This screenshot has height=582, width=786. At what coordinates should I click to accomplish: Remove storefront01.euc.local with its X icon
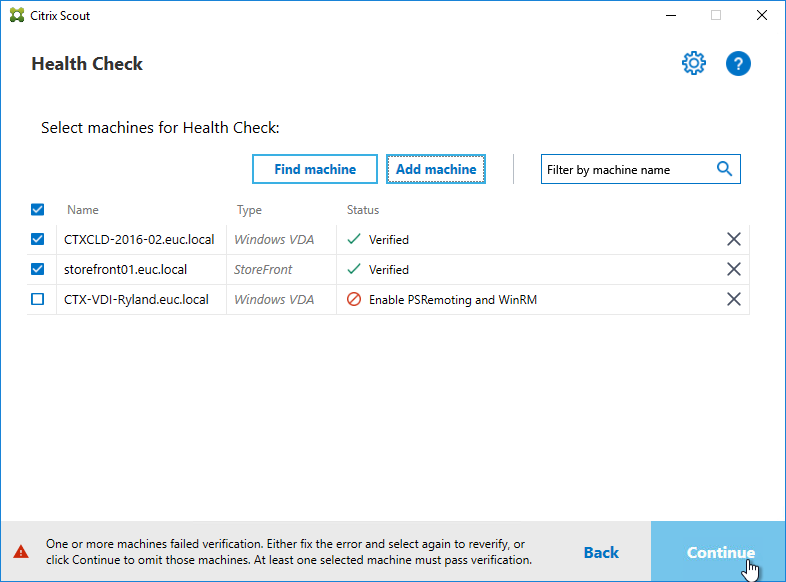coord(733,269)
